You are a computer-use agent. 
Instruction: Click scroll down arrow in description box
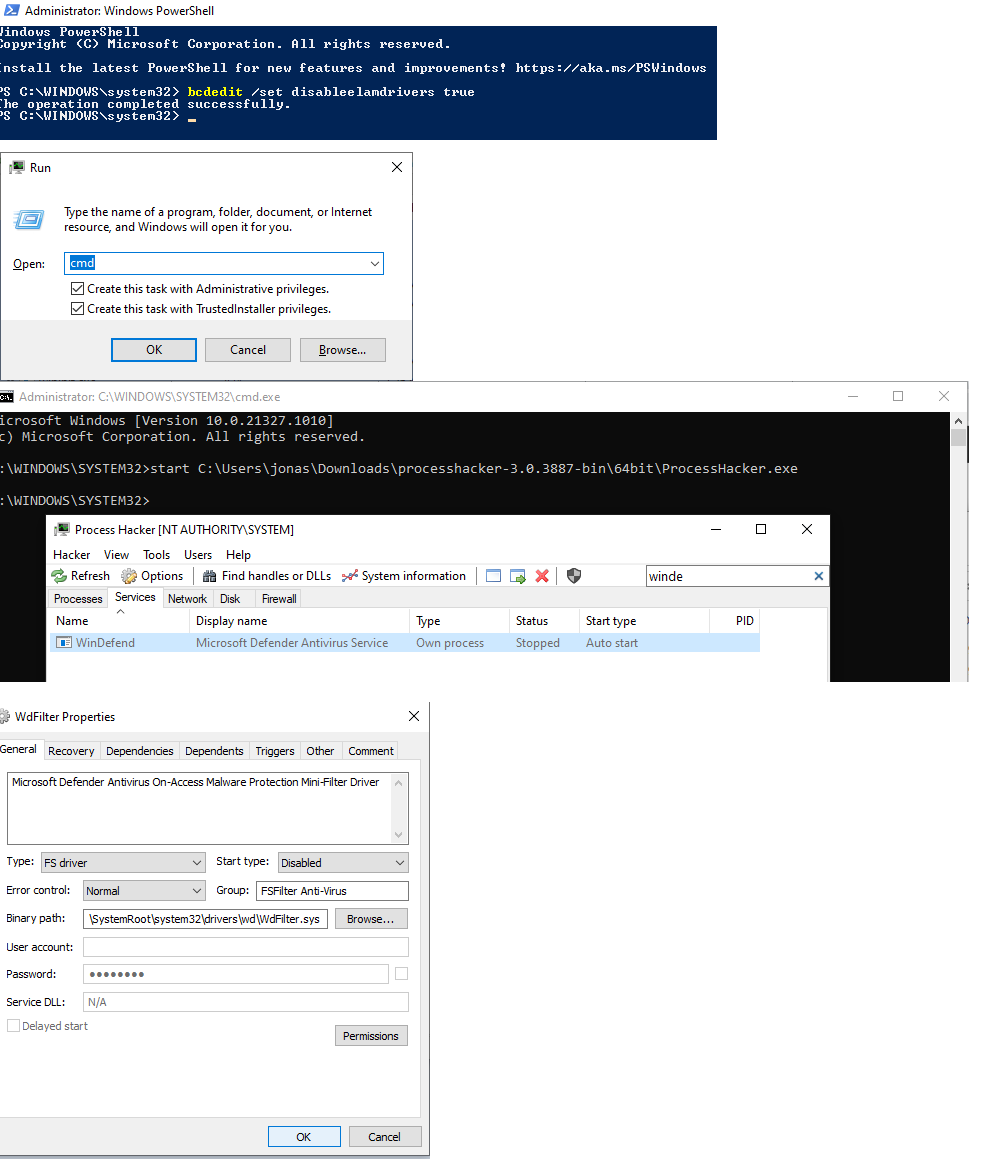click(399, 835)
